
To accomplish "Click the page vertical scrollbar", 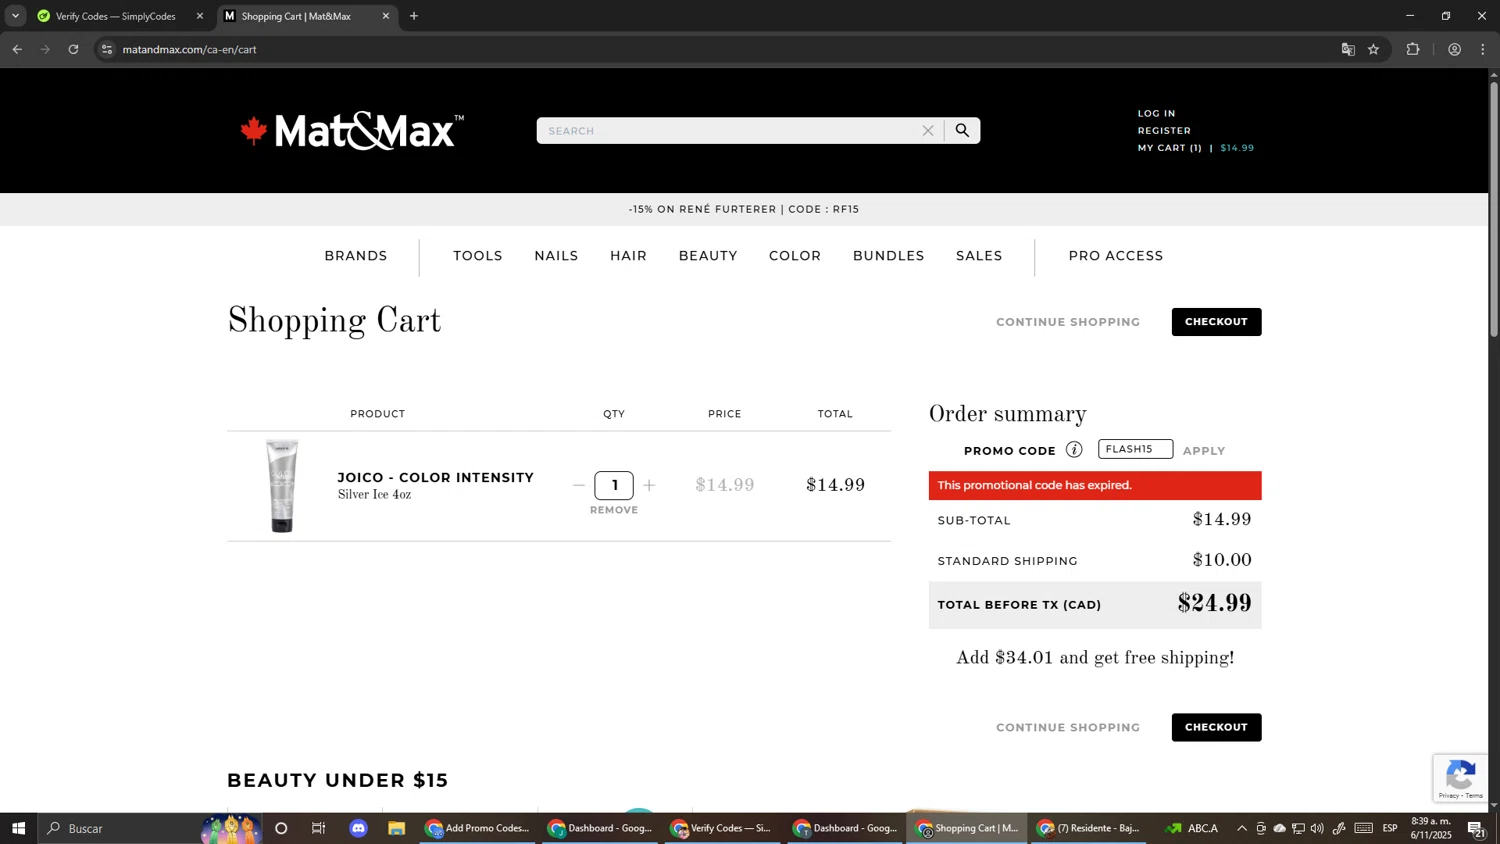I will 1494,208.
